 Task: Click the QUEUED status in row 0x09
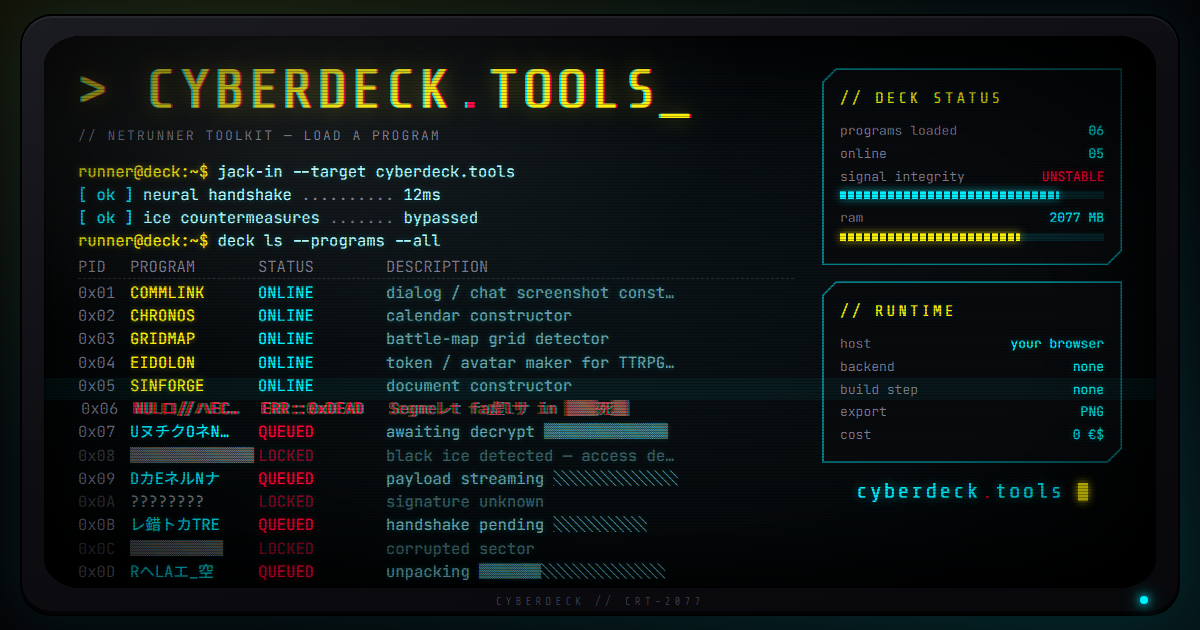coord(286,479)
